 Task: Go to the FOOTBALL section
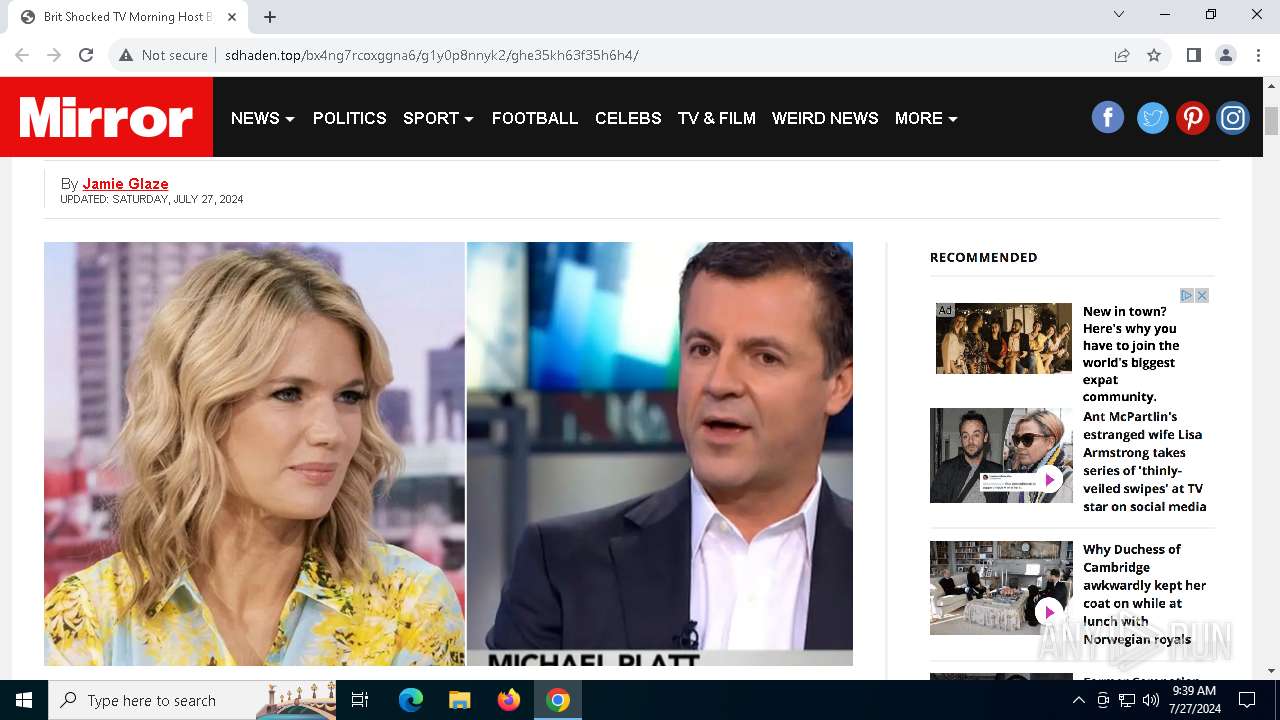tap(535, 118)
